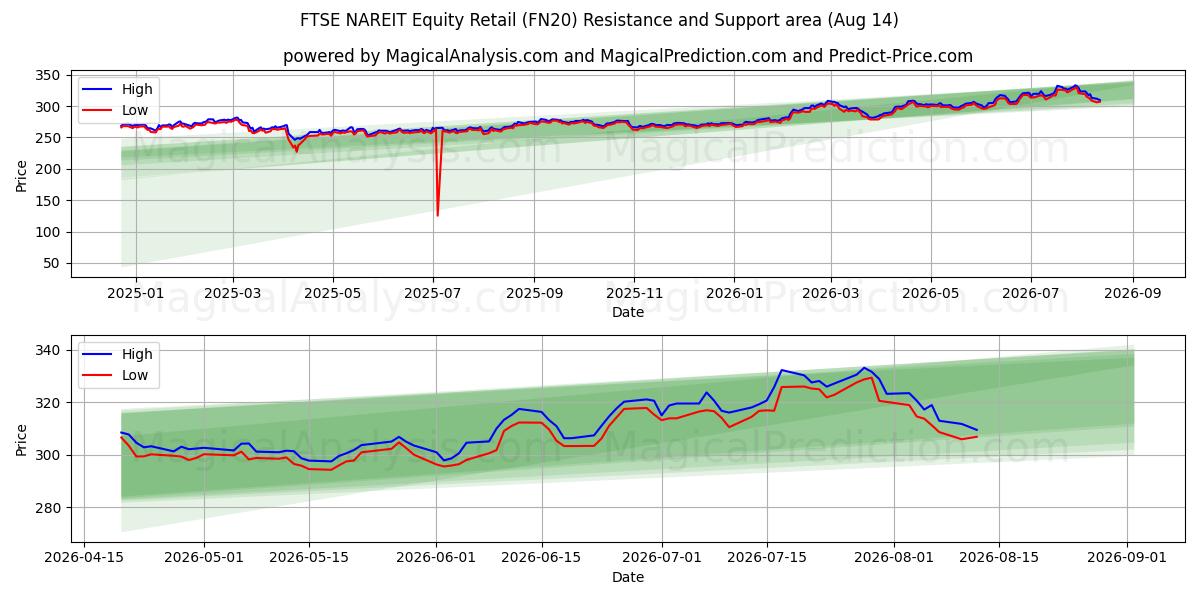This screenshot has height=600, width=1200.
Task: Click the 2026-07-15 date tick
Action: [767, 559]
